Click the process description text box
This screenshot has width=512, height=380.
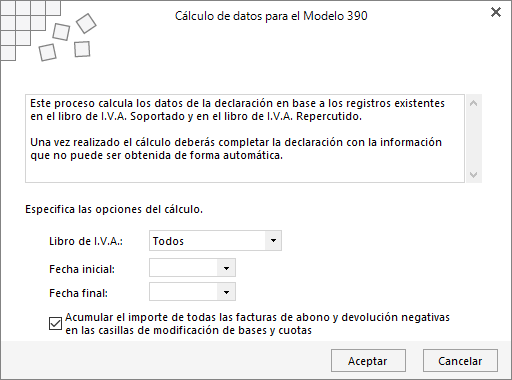click(x=245, y=138)
